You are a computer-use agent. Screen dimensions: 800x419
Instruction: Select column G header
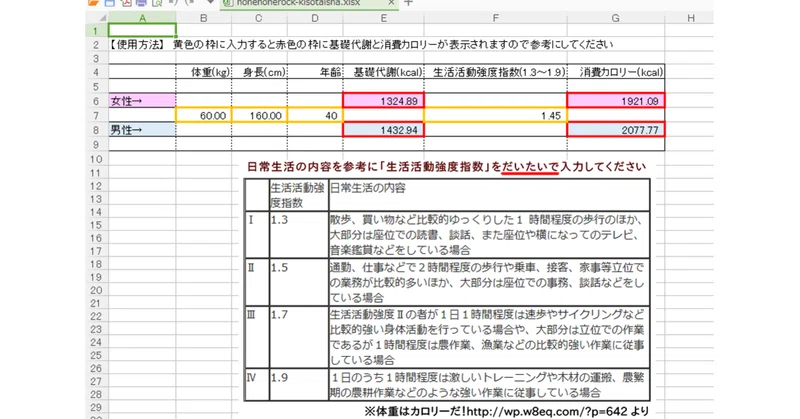(616, 18)
